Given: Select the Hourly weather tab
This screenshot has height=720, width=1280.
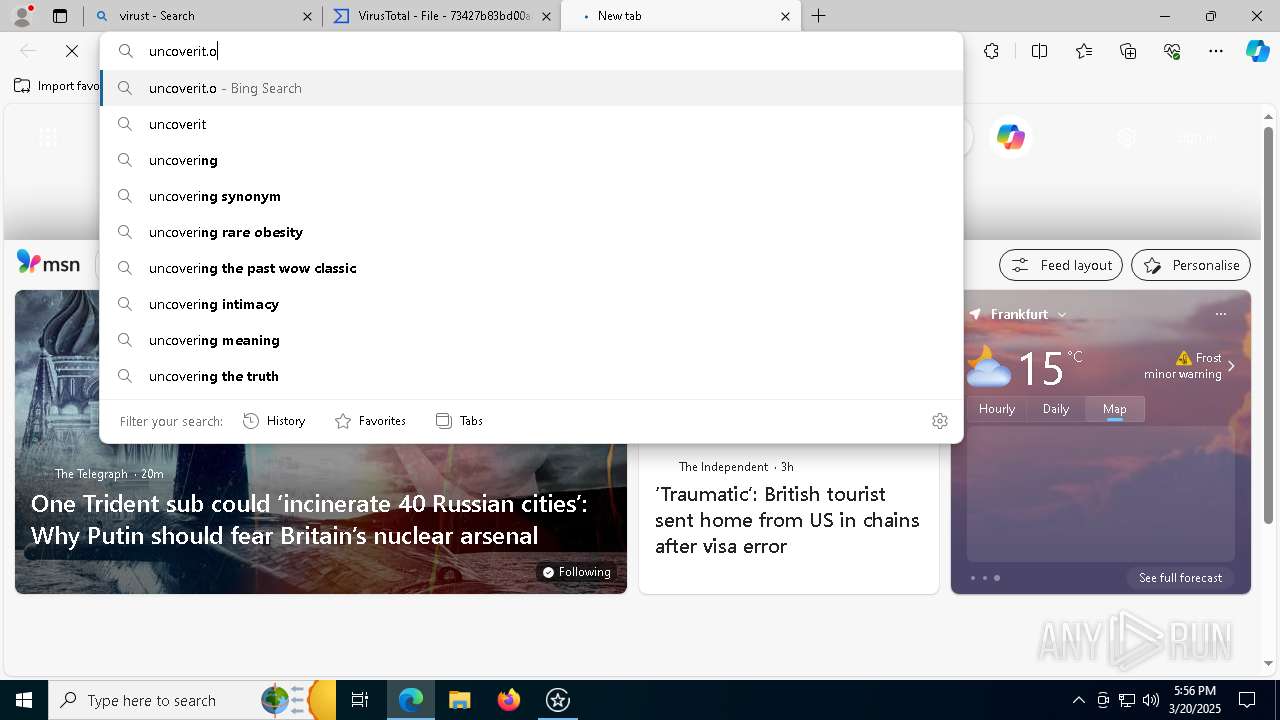Looking at the screenshot, I should (997, 409).
